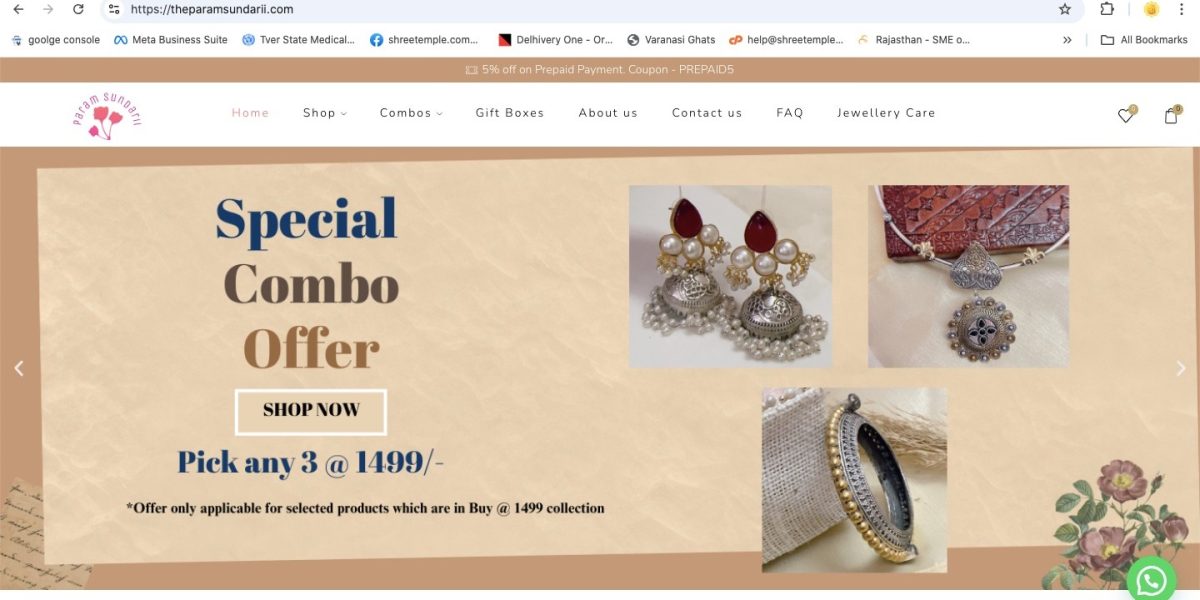Go back with browser back arrow
This screenshot has height=600, width=1200.
pos(18,9)
